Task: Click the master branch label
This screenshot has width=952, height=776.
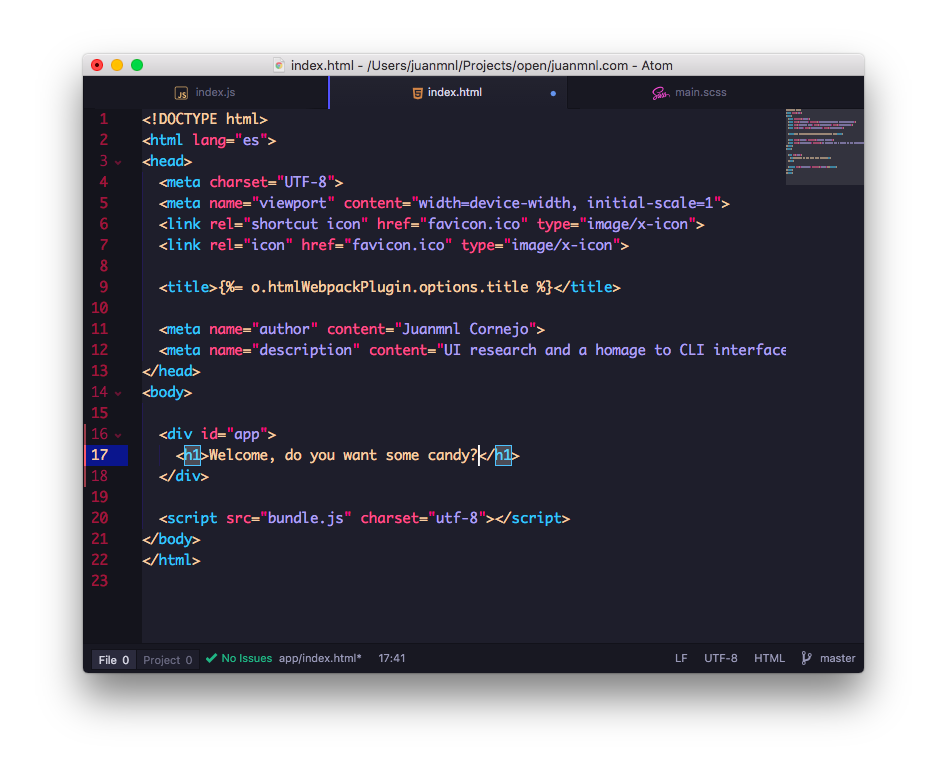Action: (837, 658)
